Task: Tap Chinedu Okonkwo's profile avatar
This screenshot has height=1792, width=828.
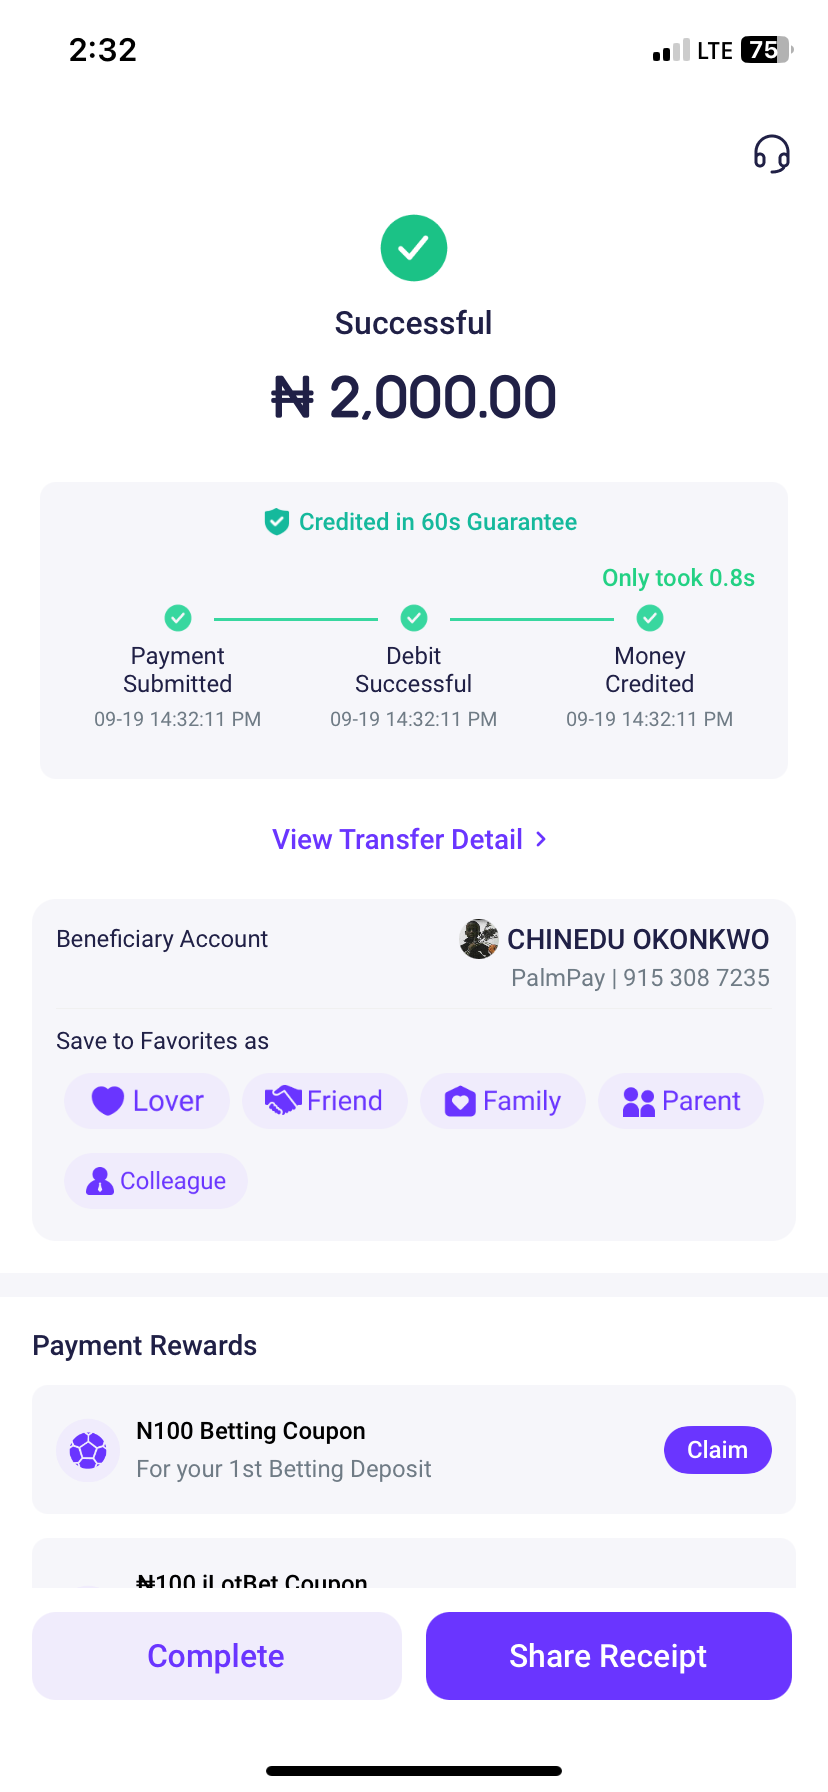Action: 479,939
